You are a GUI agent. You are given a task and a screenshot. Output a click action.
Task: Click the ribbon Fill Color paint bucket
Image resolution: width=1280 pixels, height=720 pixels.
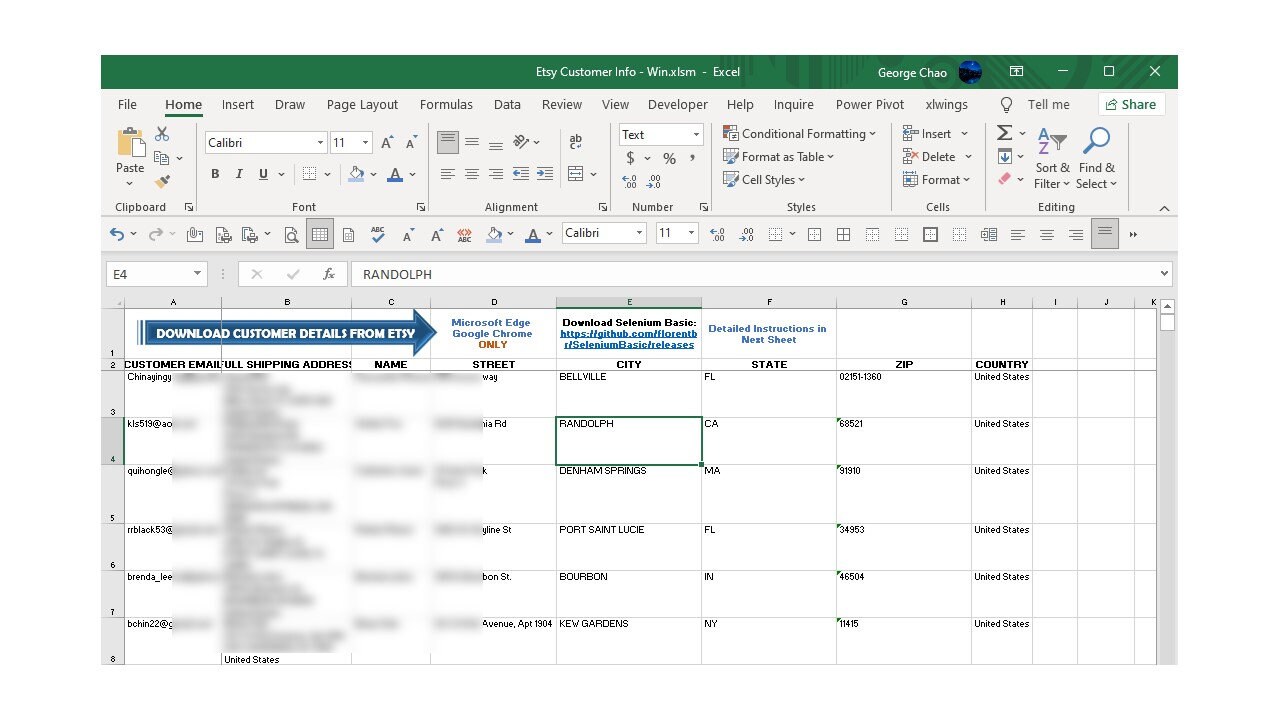tap(356, 174)
